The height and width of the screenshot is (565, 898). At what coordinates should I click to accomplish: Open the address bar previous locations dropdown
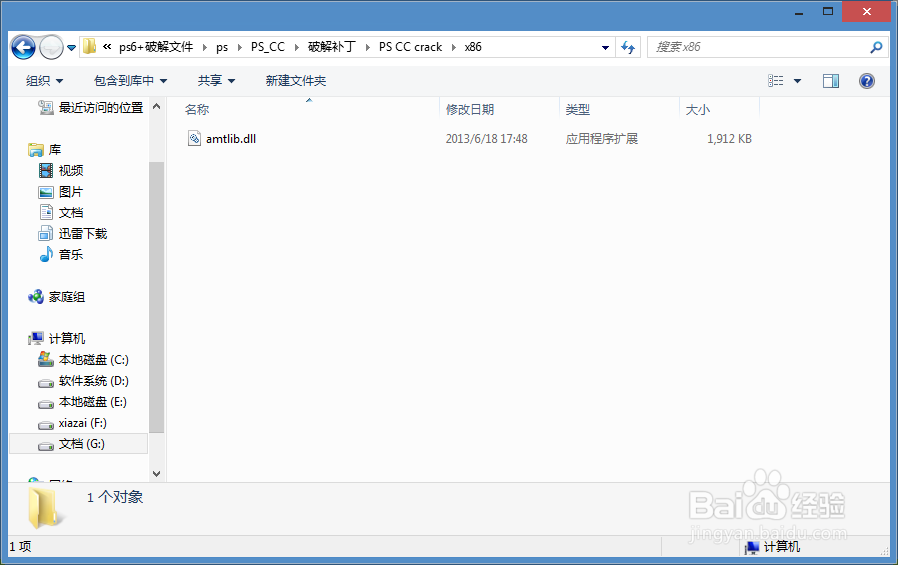[x=605, y=48]
